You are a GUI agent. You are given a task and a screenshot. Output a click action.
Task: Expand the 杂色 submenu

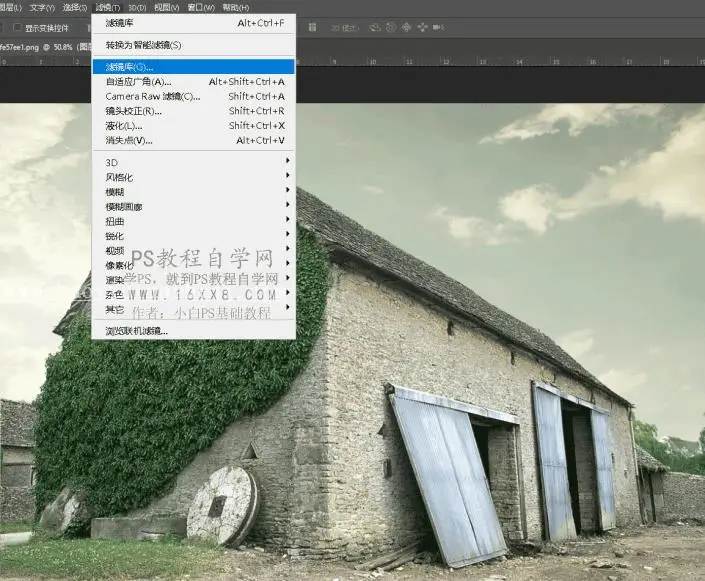point(194,295)
